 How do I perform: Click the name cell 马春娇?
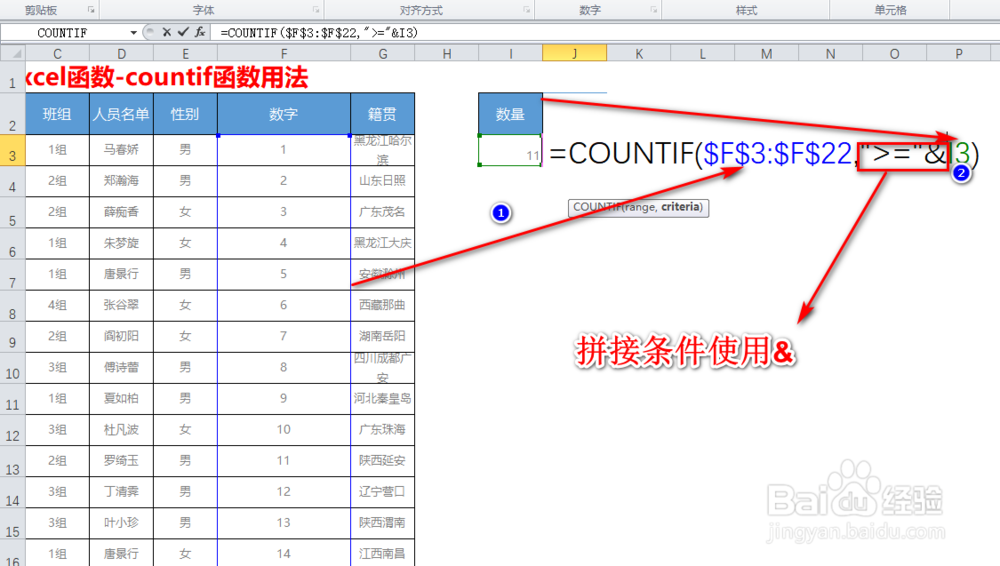pyautogui.click(x=121, y=150)
